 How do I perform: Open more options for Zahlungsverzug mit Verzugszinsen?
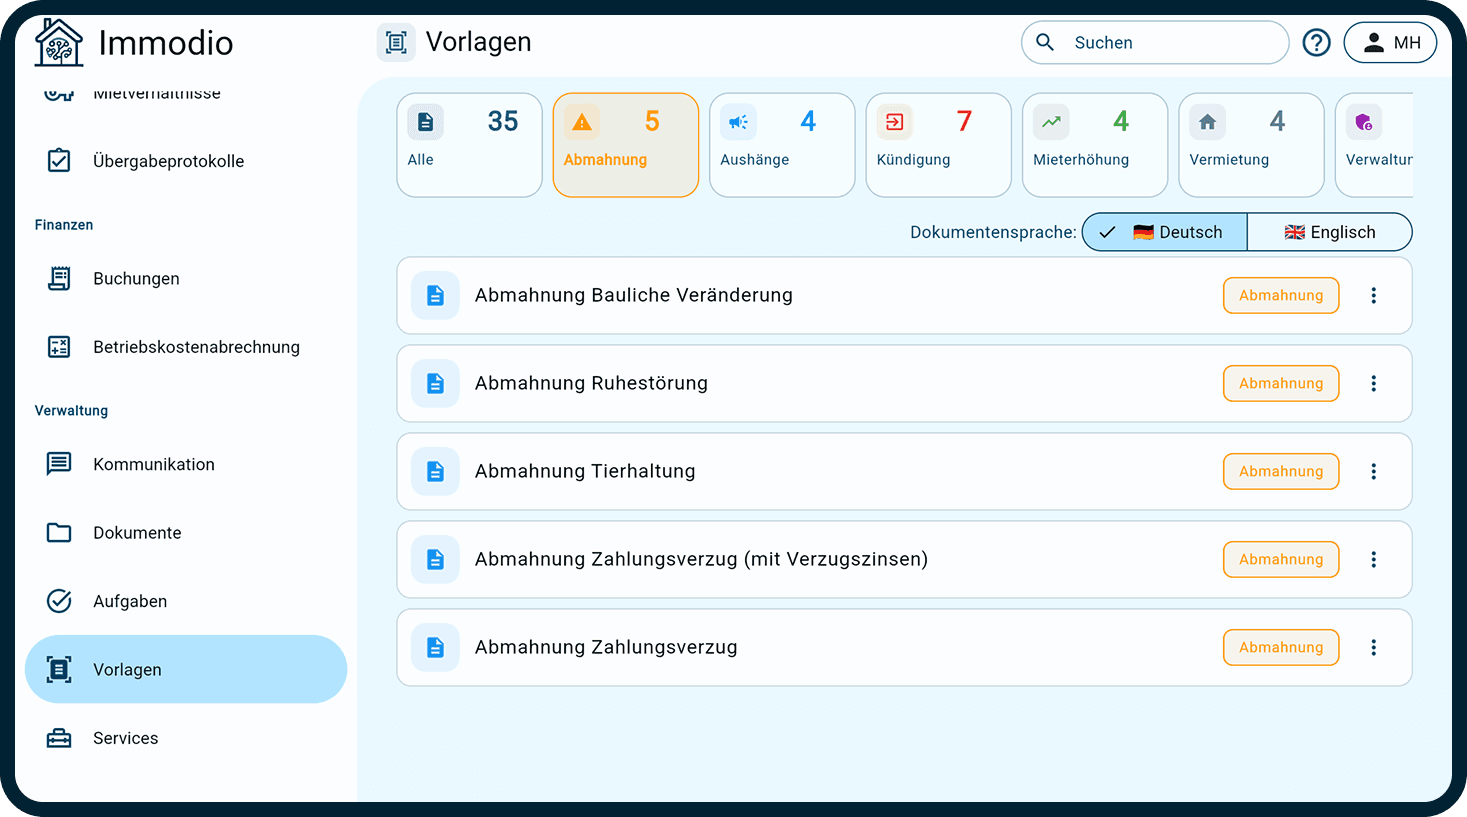[x=1374, y=560]
